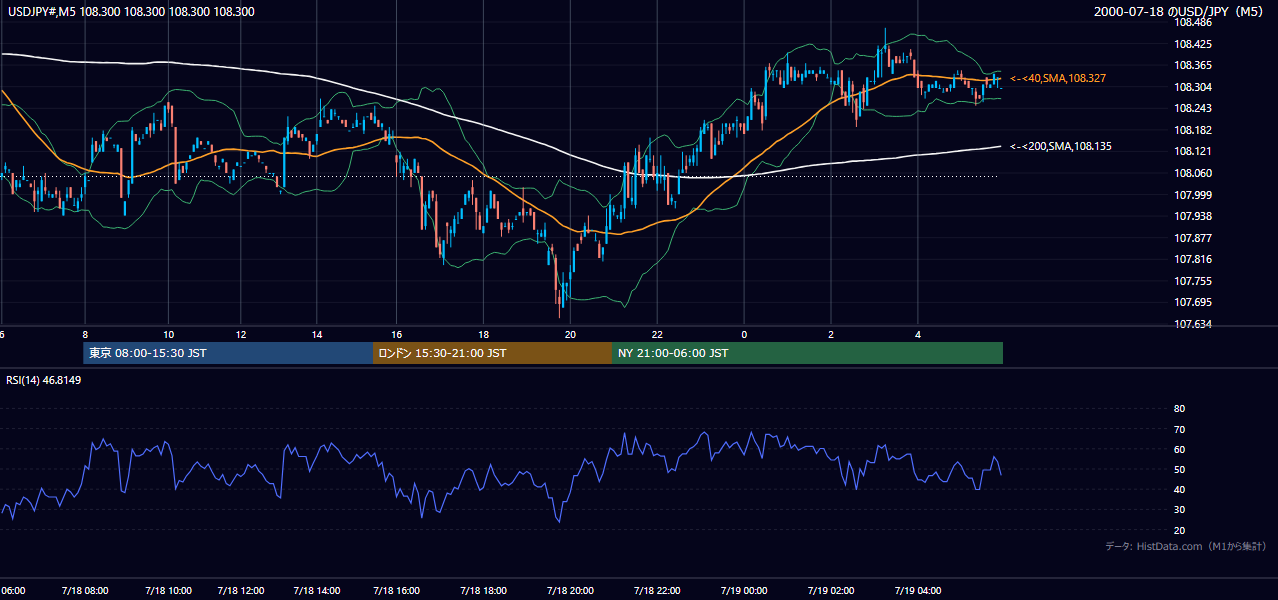The width and height of the screenshot is (1278, 600).
Task: Select the 40 SMA 108.327 label
Action: pyautogui.click(x=1058, y=78)
